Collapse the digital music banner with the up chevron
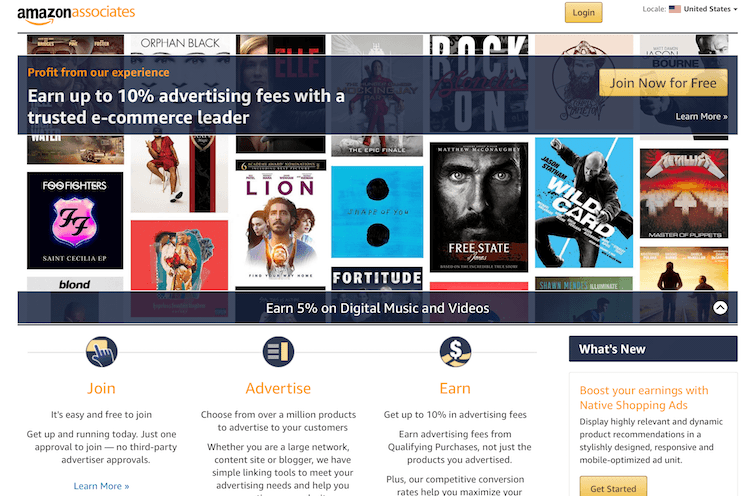The height and width of the screenshot is (496, 750). (x=720, y=308)
